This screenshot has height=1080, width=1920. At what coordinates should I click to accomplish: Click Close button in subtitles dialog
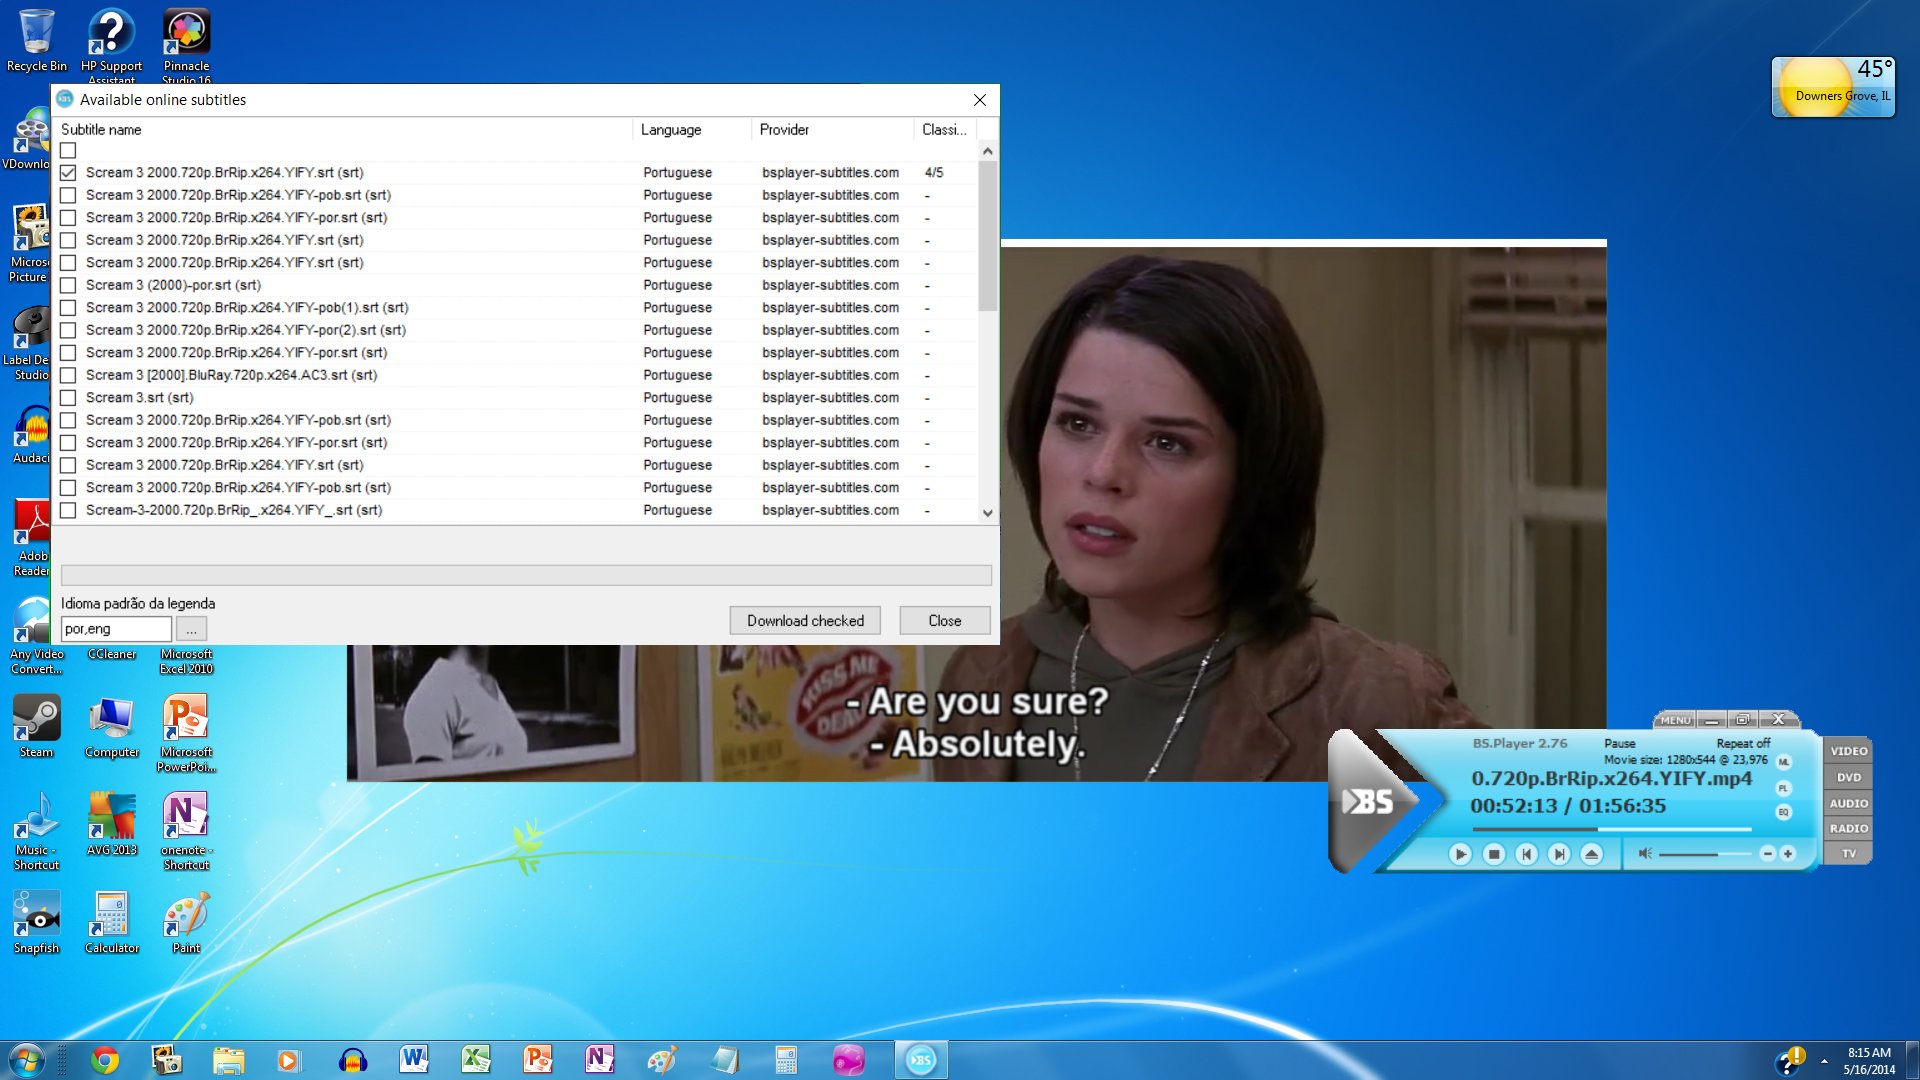click(x=945, y=621)
